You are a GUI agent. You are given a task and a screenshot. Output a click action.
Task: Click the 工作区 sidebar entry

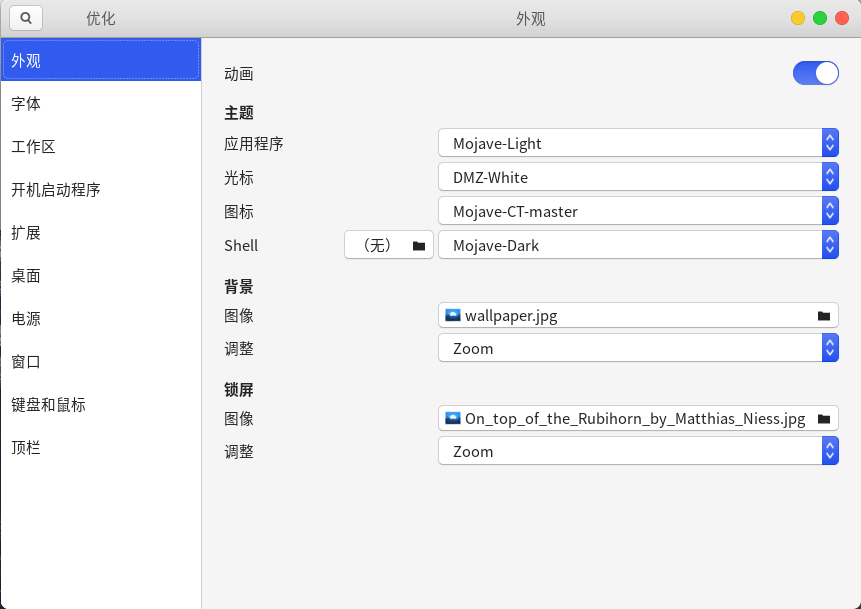click(x=100, y=146)
